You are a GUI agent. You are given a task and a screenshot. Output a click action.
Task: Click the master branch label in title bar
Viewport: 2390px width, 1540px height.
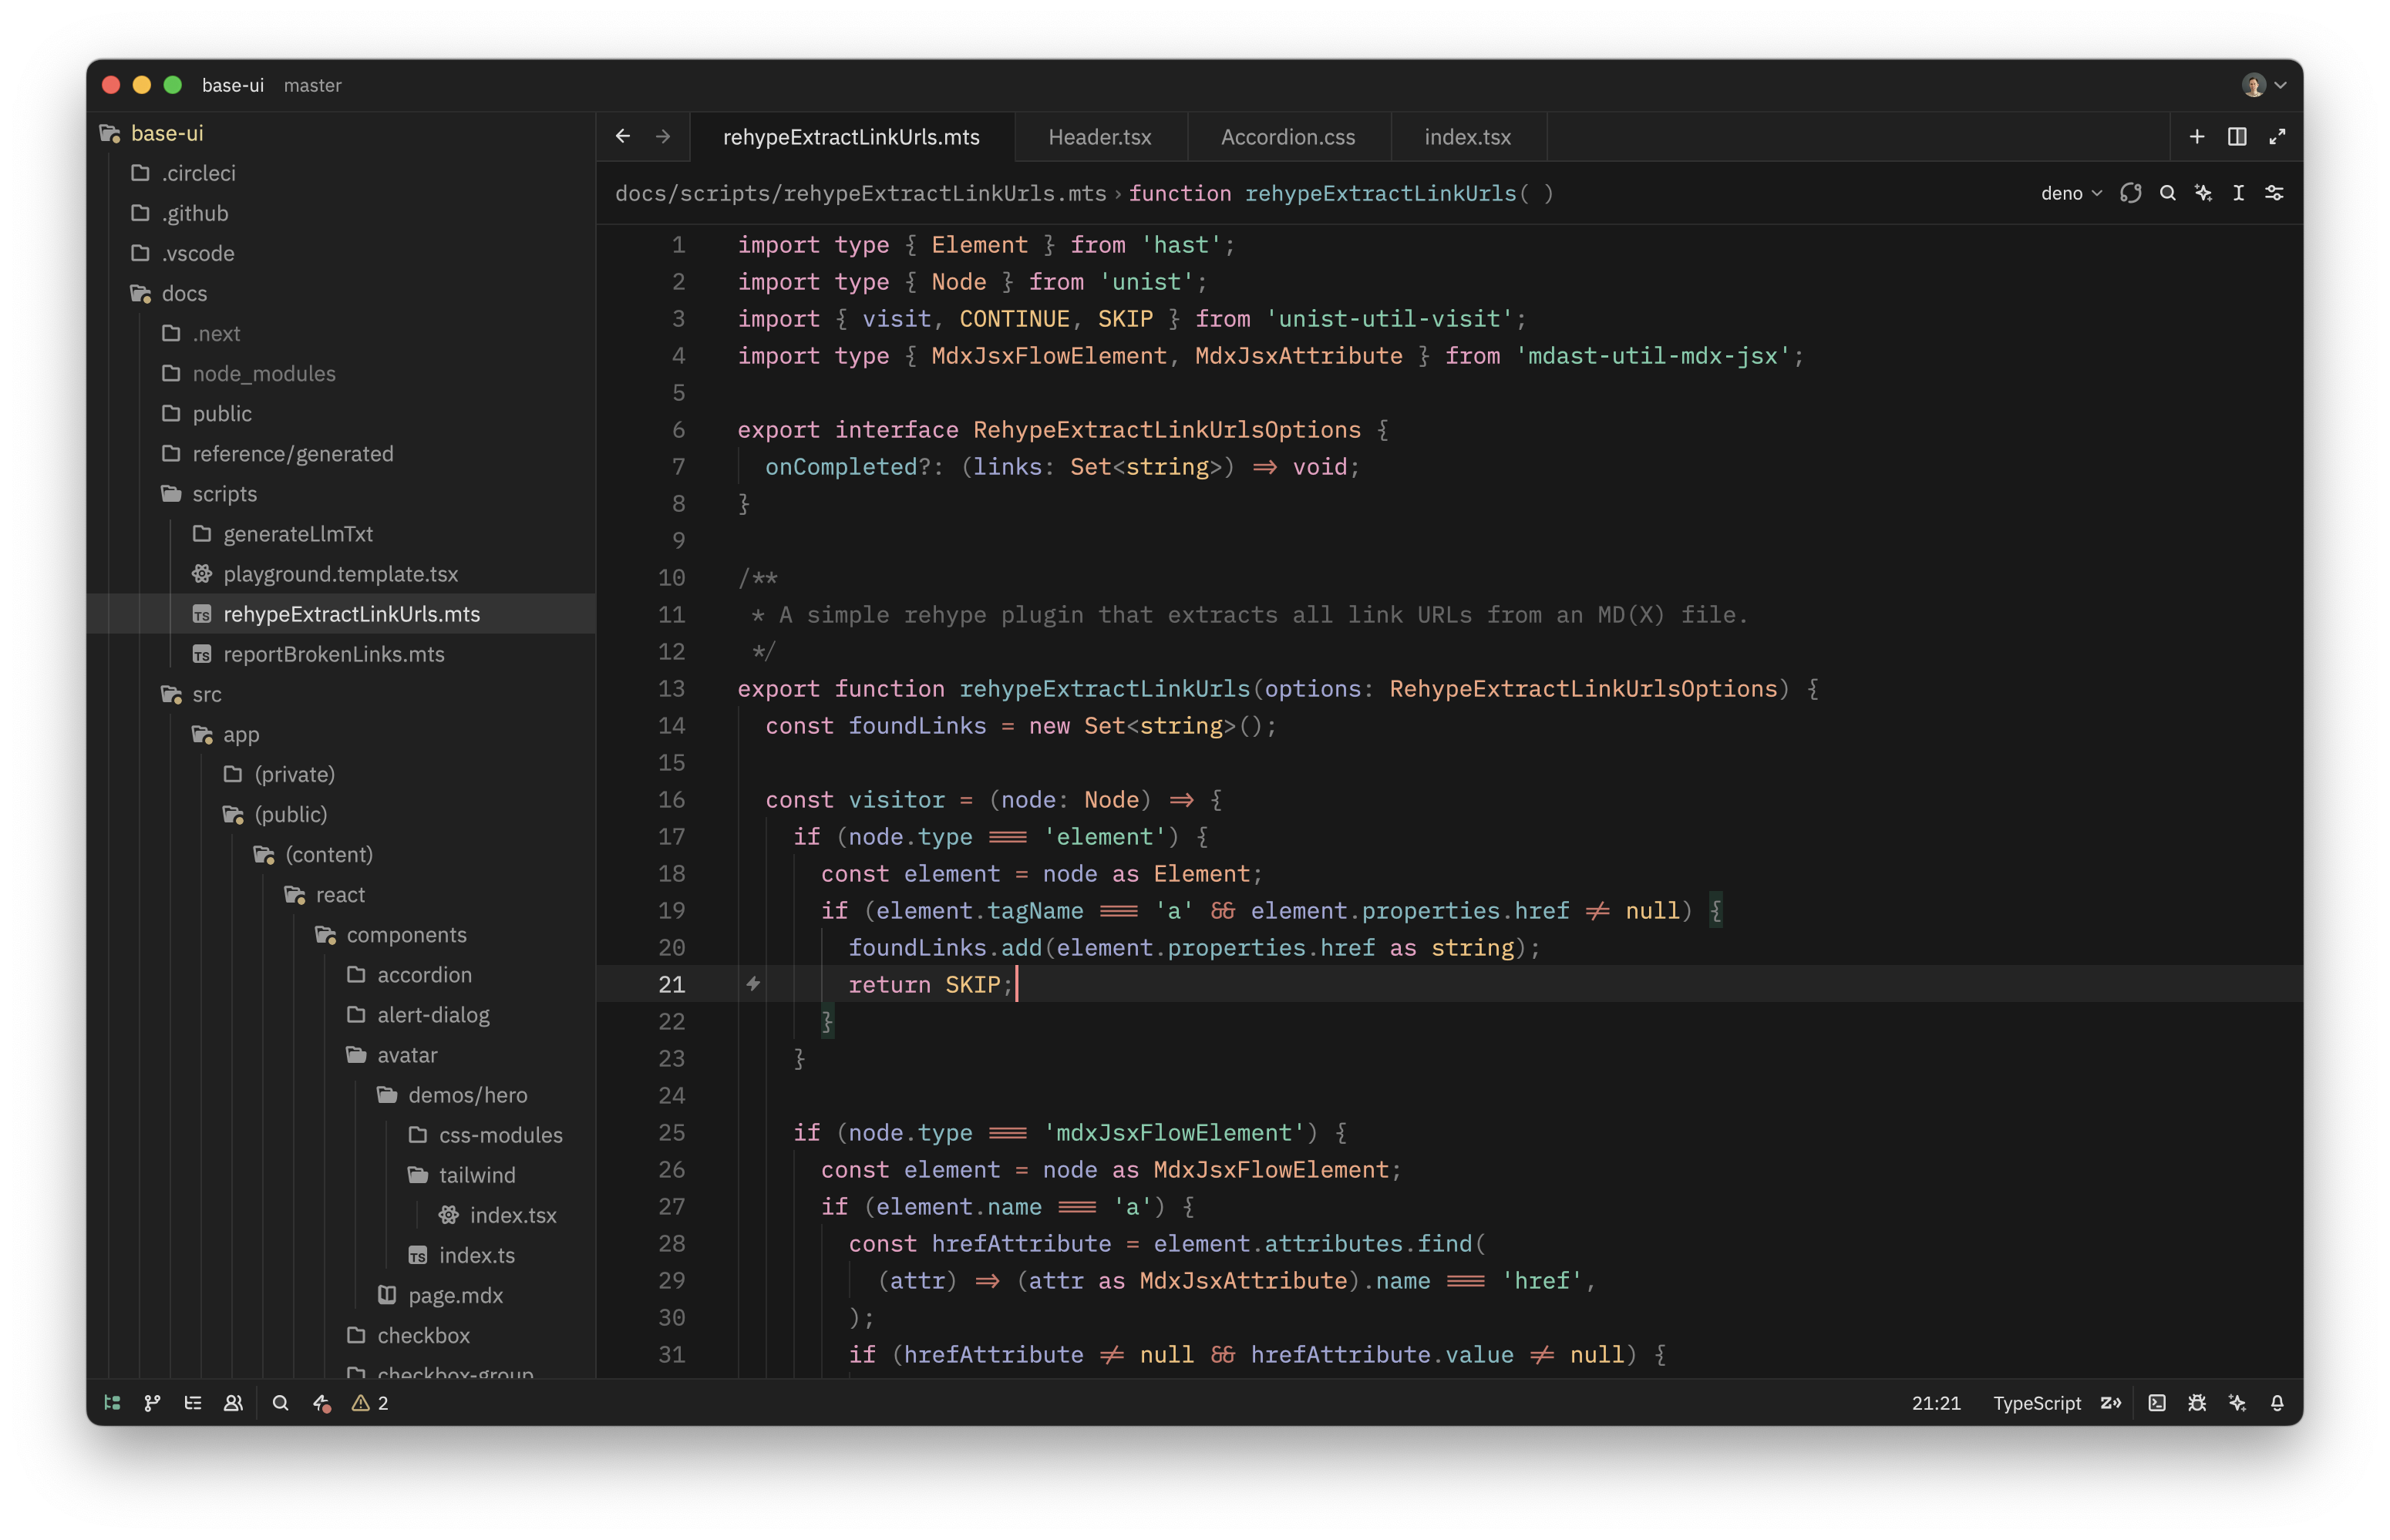[x=312, y=85]
